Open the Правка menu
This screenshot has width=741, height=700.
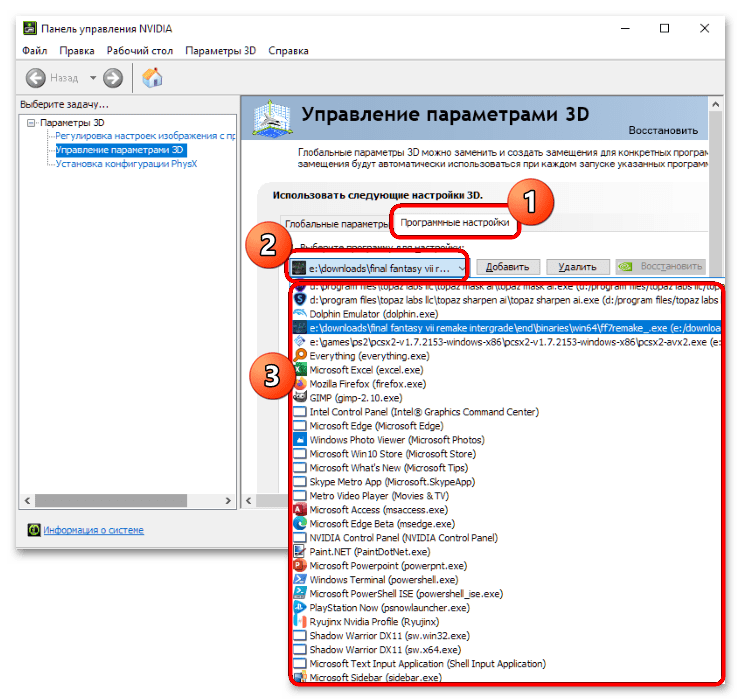tap(77, 51)
